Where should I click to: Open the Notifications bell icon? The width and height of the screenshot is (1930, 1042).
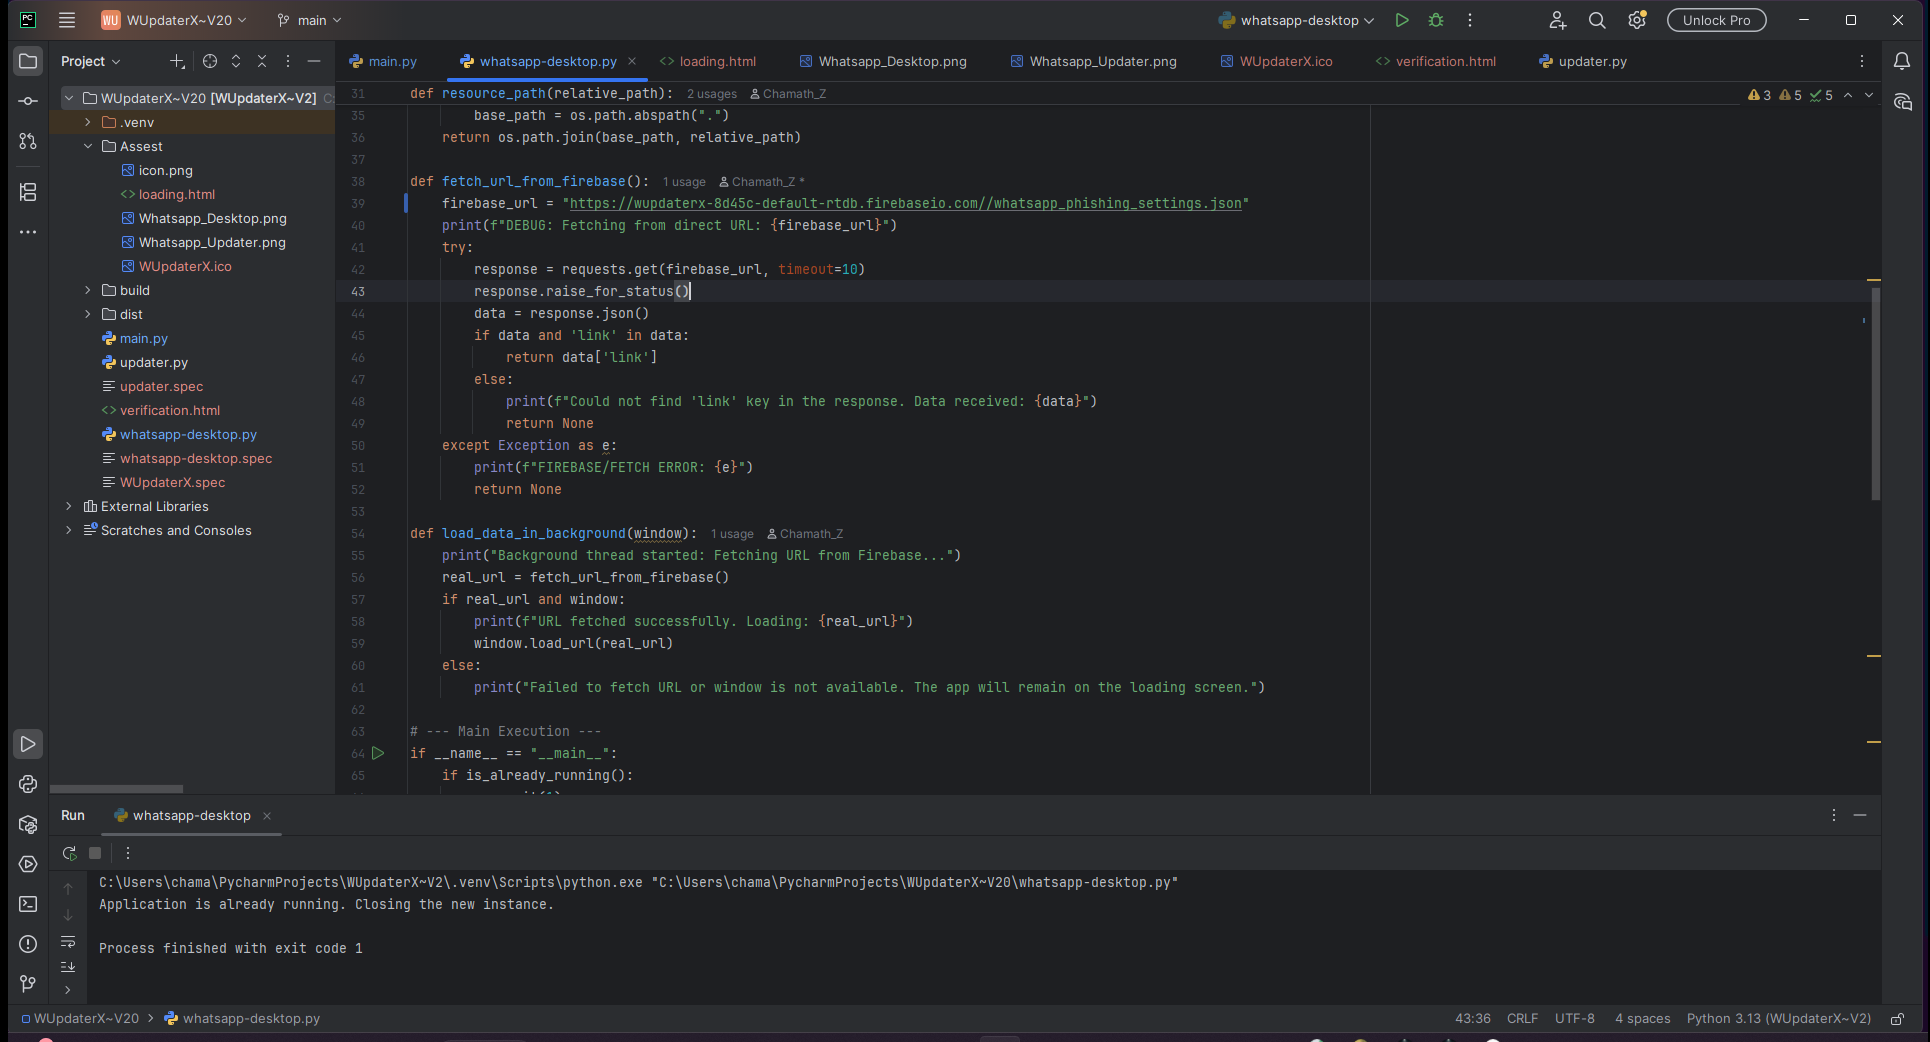coord(1902,61)
